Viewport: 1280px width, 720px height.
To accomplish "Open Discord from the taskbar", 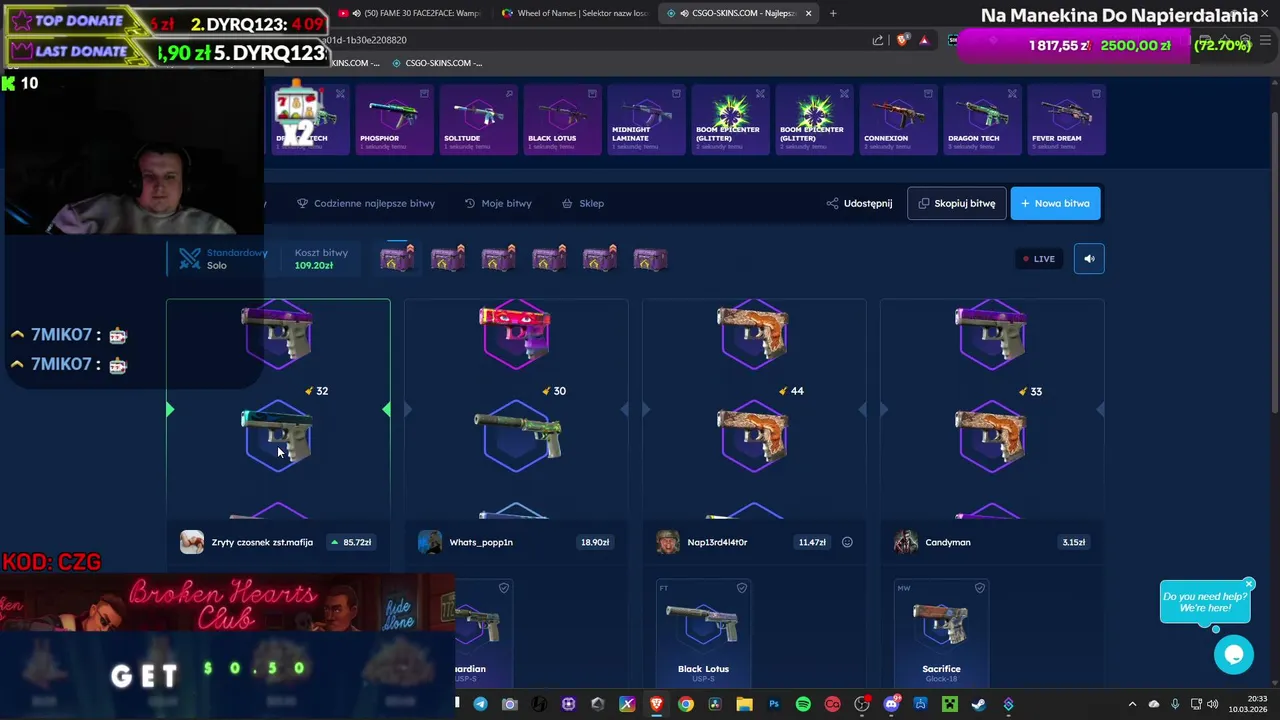I will click(891, 704).
